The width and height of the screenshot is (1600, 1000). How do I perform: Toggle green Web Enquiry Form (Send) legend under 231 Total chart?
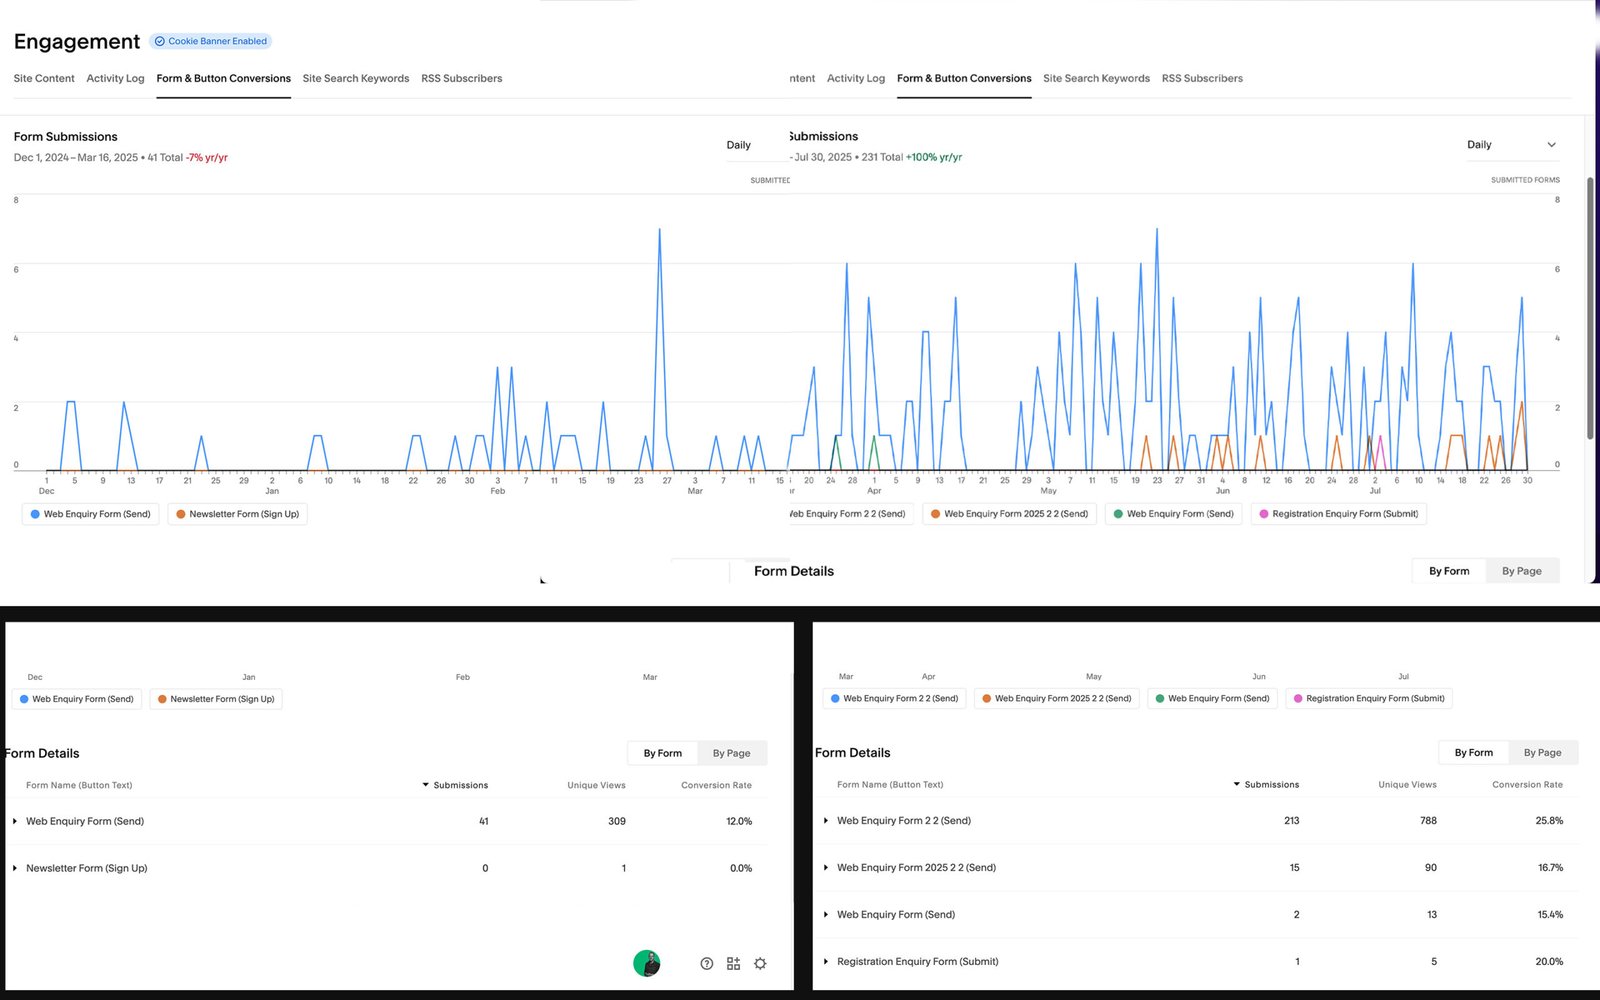pos(1173,514)
